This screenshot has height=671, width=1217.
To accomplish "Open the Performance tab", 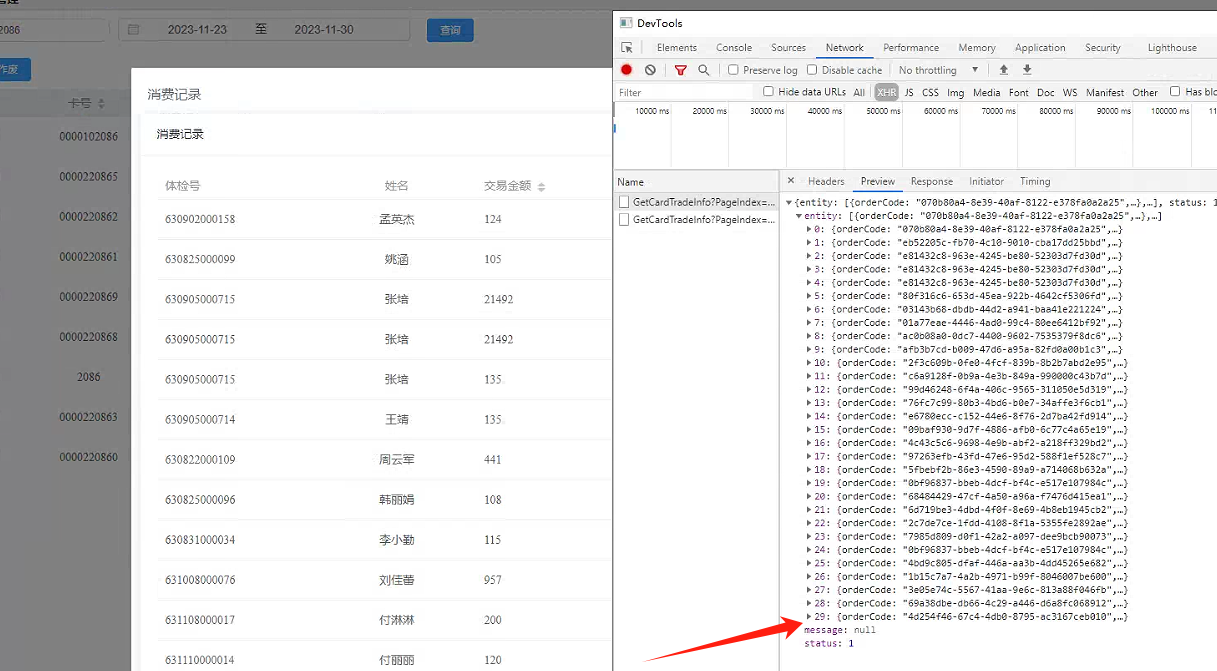I will (911, 47).
